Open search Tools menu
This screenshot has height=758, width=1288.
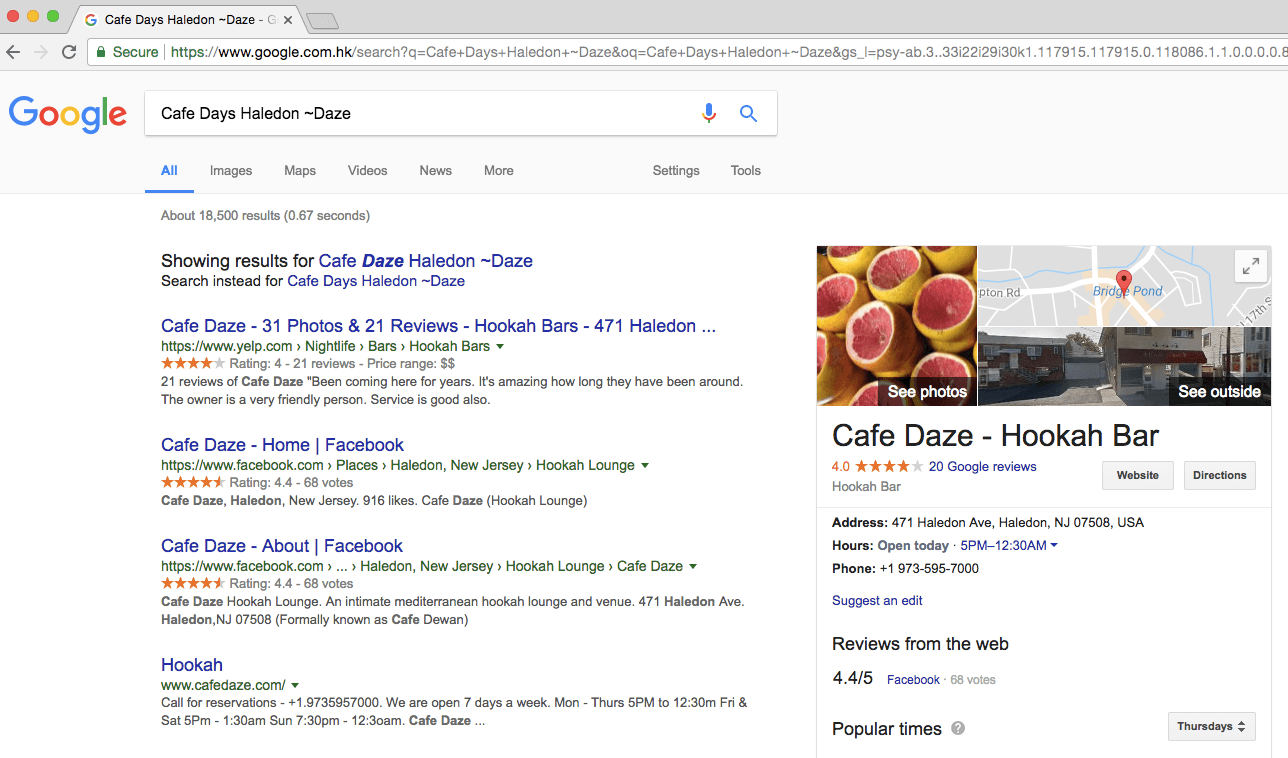pyautogui.click(x=746, y=170)
